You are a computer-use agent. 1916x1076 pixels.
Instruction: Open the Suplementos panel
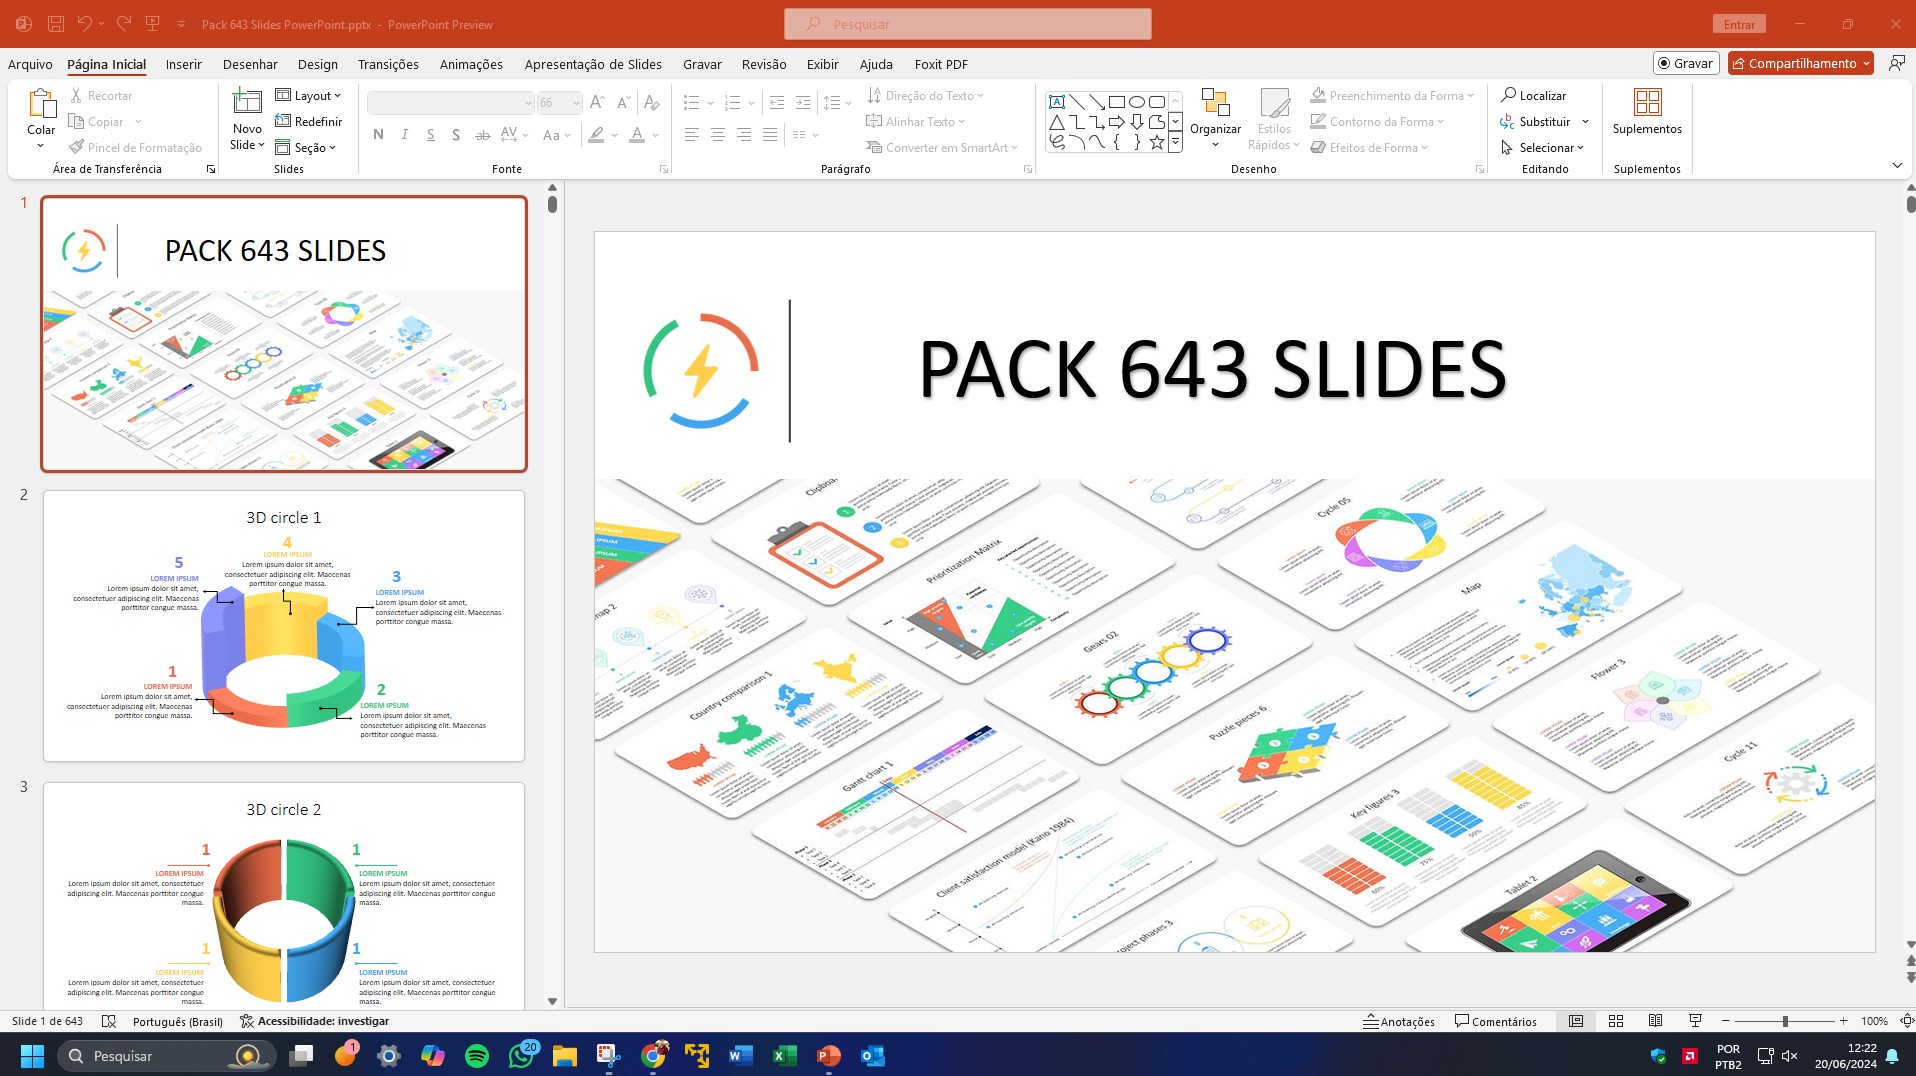[x=1645, y=110]
